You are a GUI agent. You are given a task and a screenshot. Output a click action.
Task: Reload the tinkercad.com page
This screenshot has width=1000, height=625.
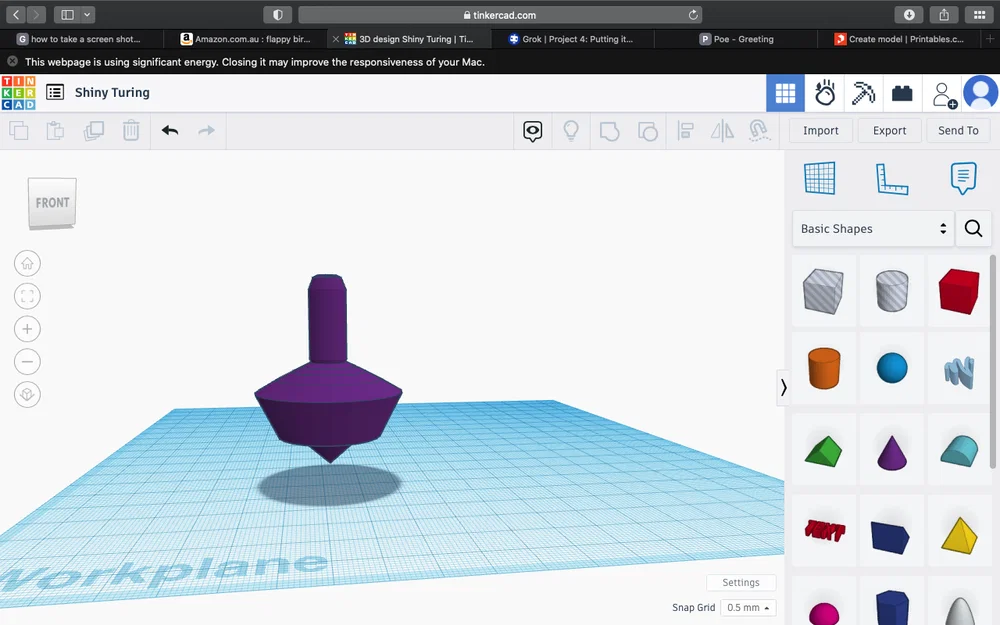[x=693, y=15]
